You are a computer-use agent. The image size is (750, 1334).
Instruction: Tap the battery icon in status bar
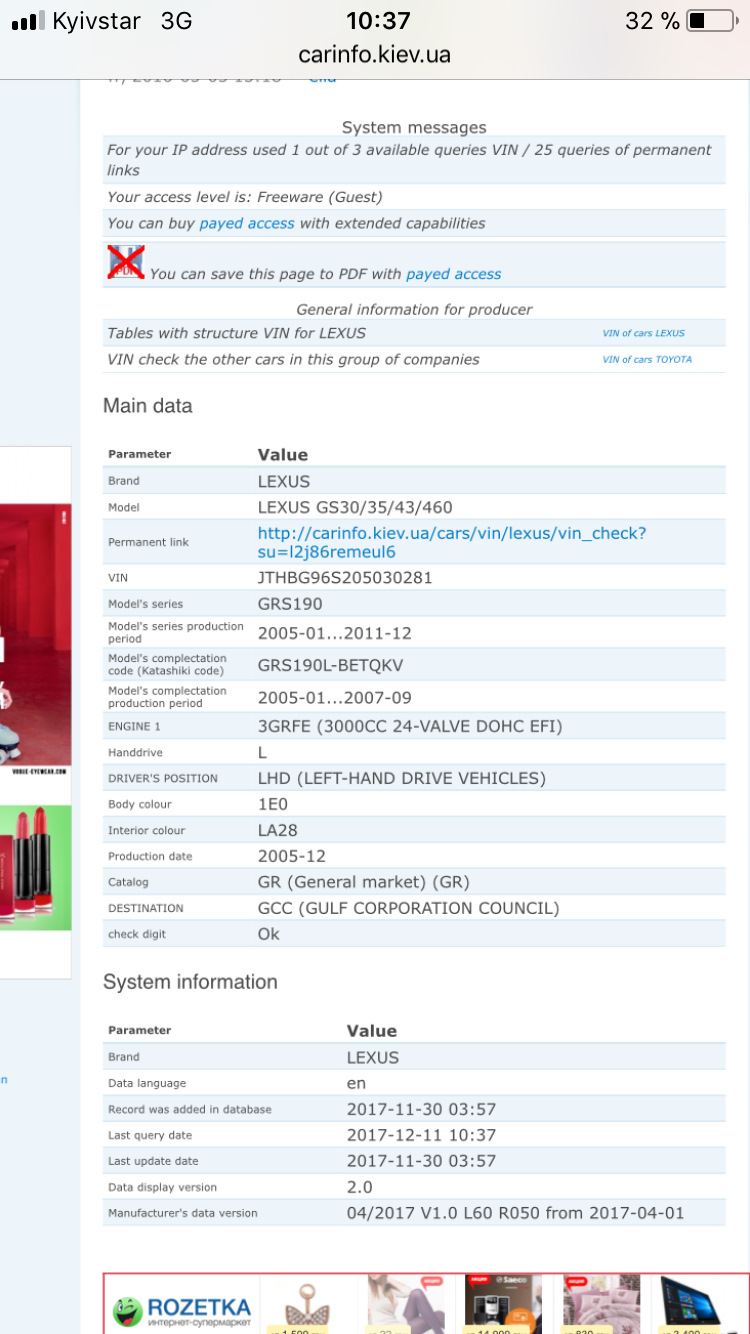pos(711,20)
